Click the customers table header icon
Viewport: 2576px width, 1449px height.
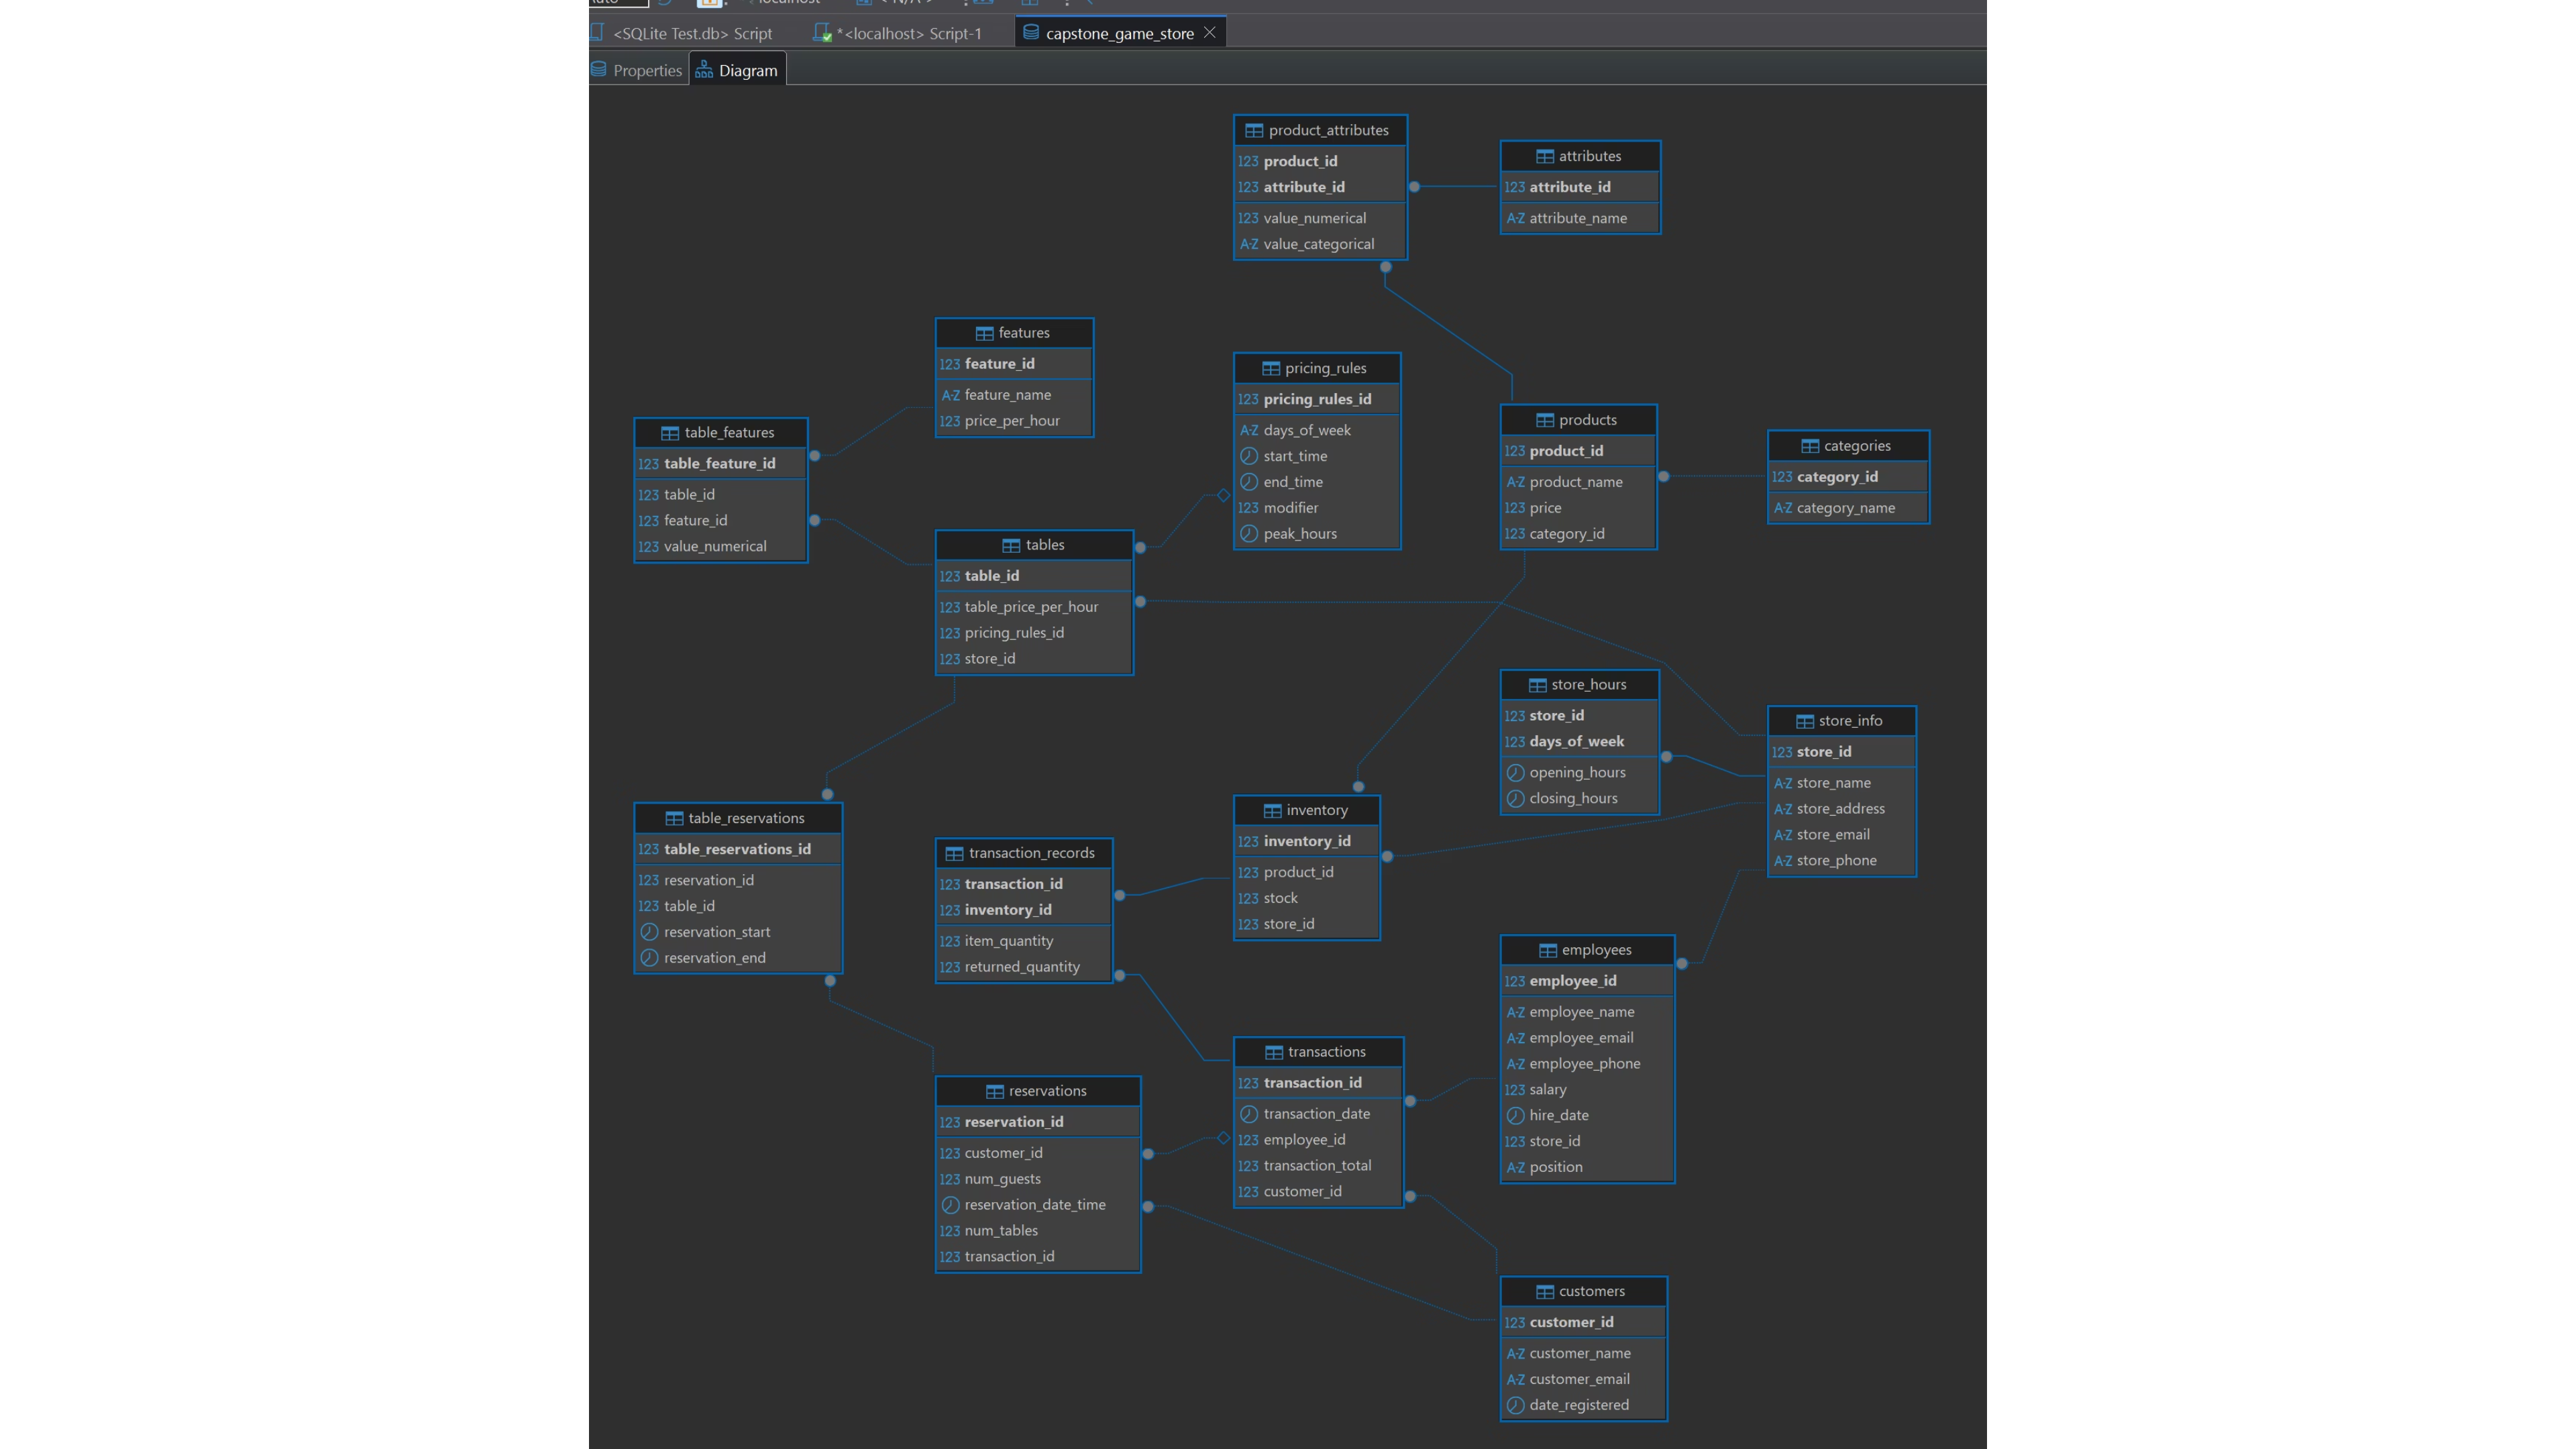1545,1292
